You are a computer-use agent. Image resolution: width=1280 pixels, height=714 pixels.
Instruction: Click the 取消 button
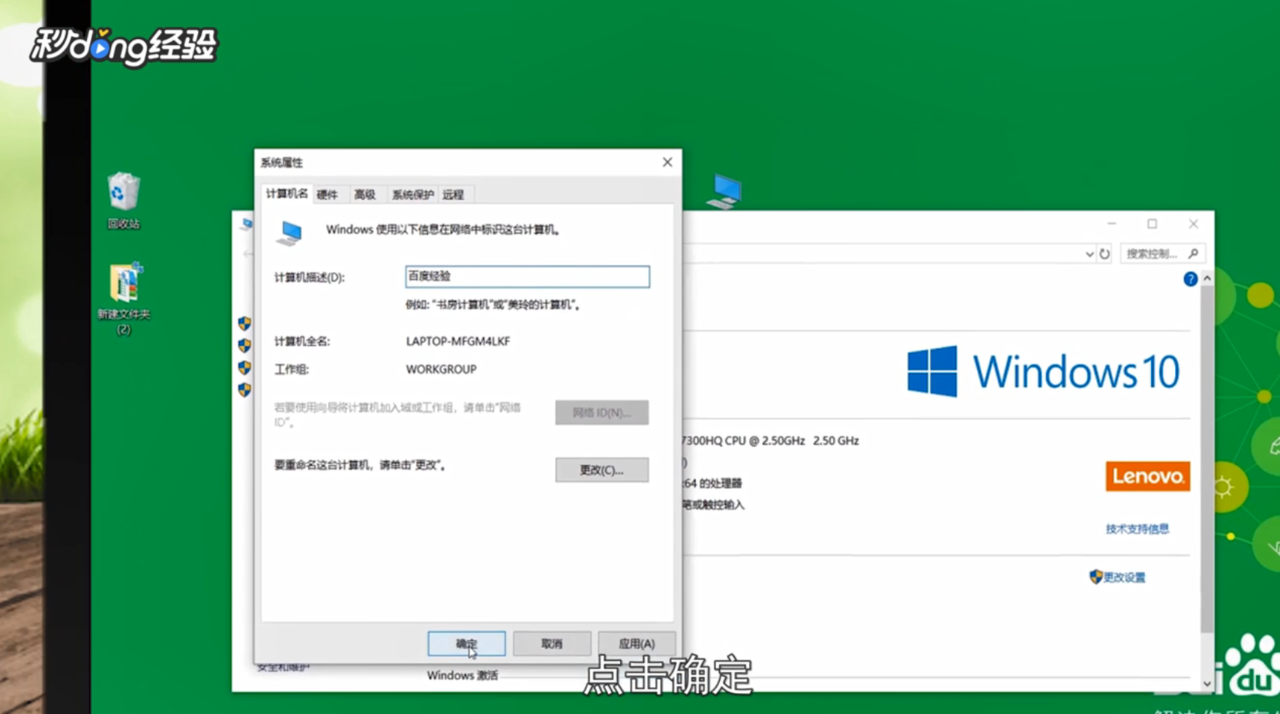click(x=552, y=644)
